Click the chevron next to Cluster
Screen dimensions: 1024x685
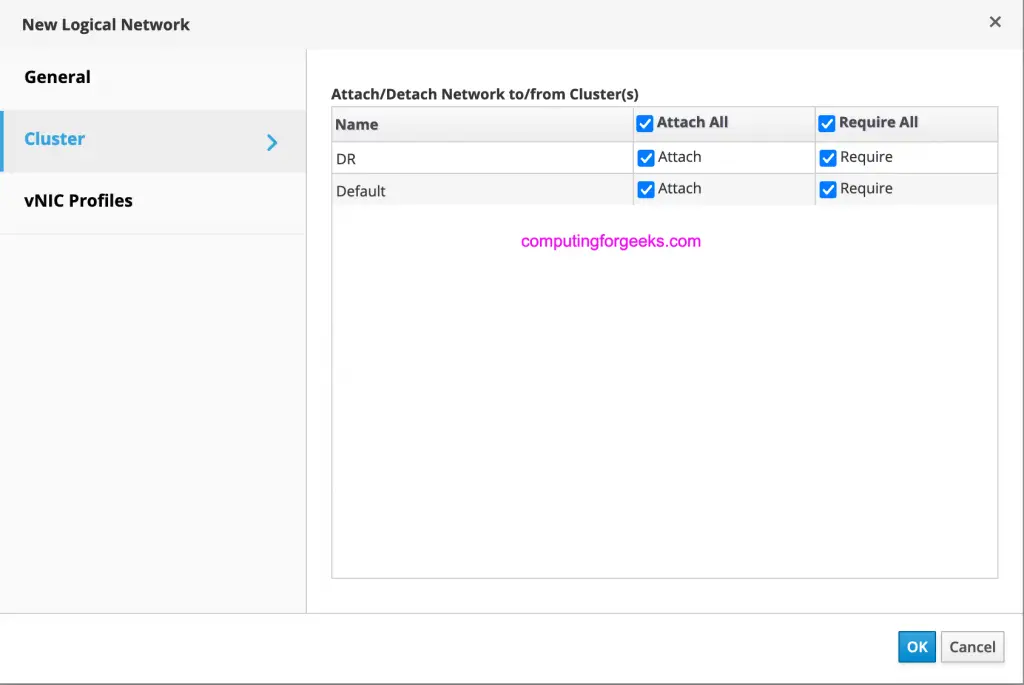[x=272, y=142]
